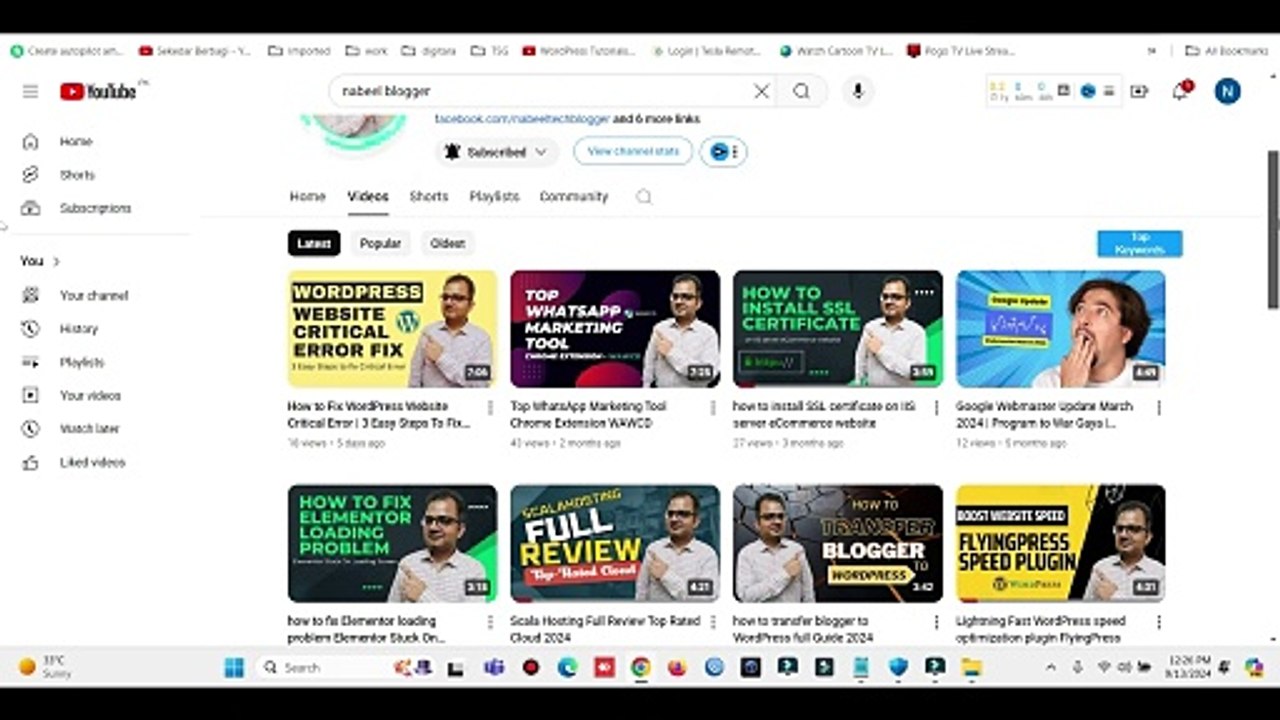Image resolution: width=1280 pixels, height=720 pixels.
Task: Expand the You section chevron
Action: click(56, 261)
